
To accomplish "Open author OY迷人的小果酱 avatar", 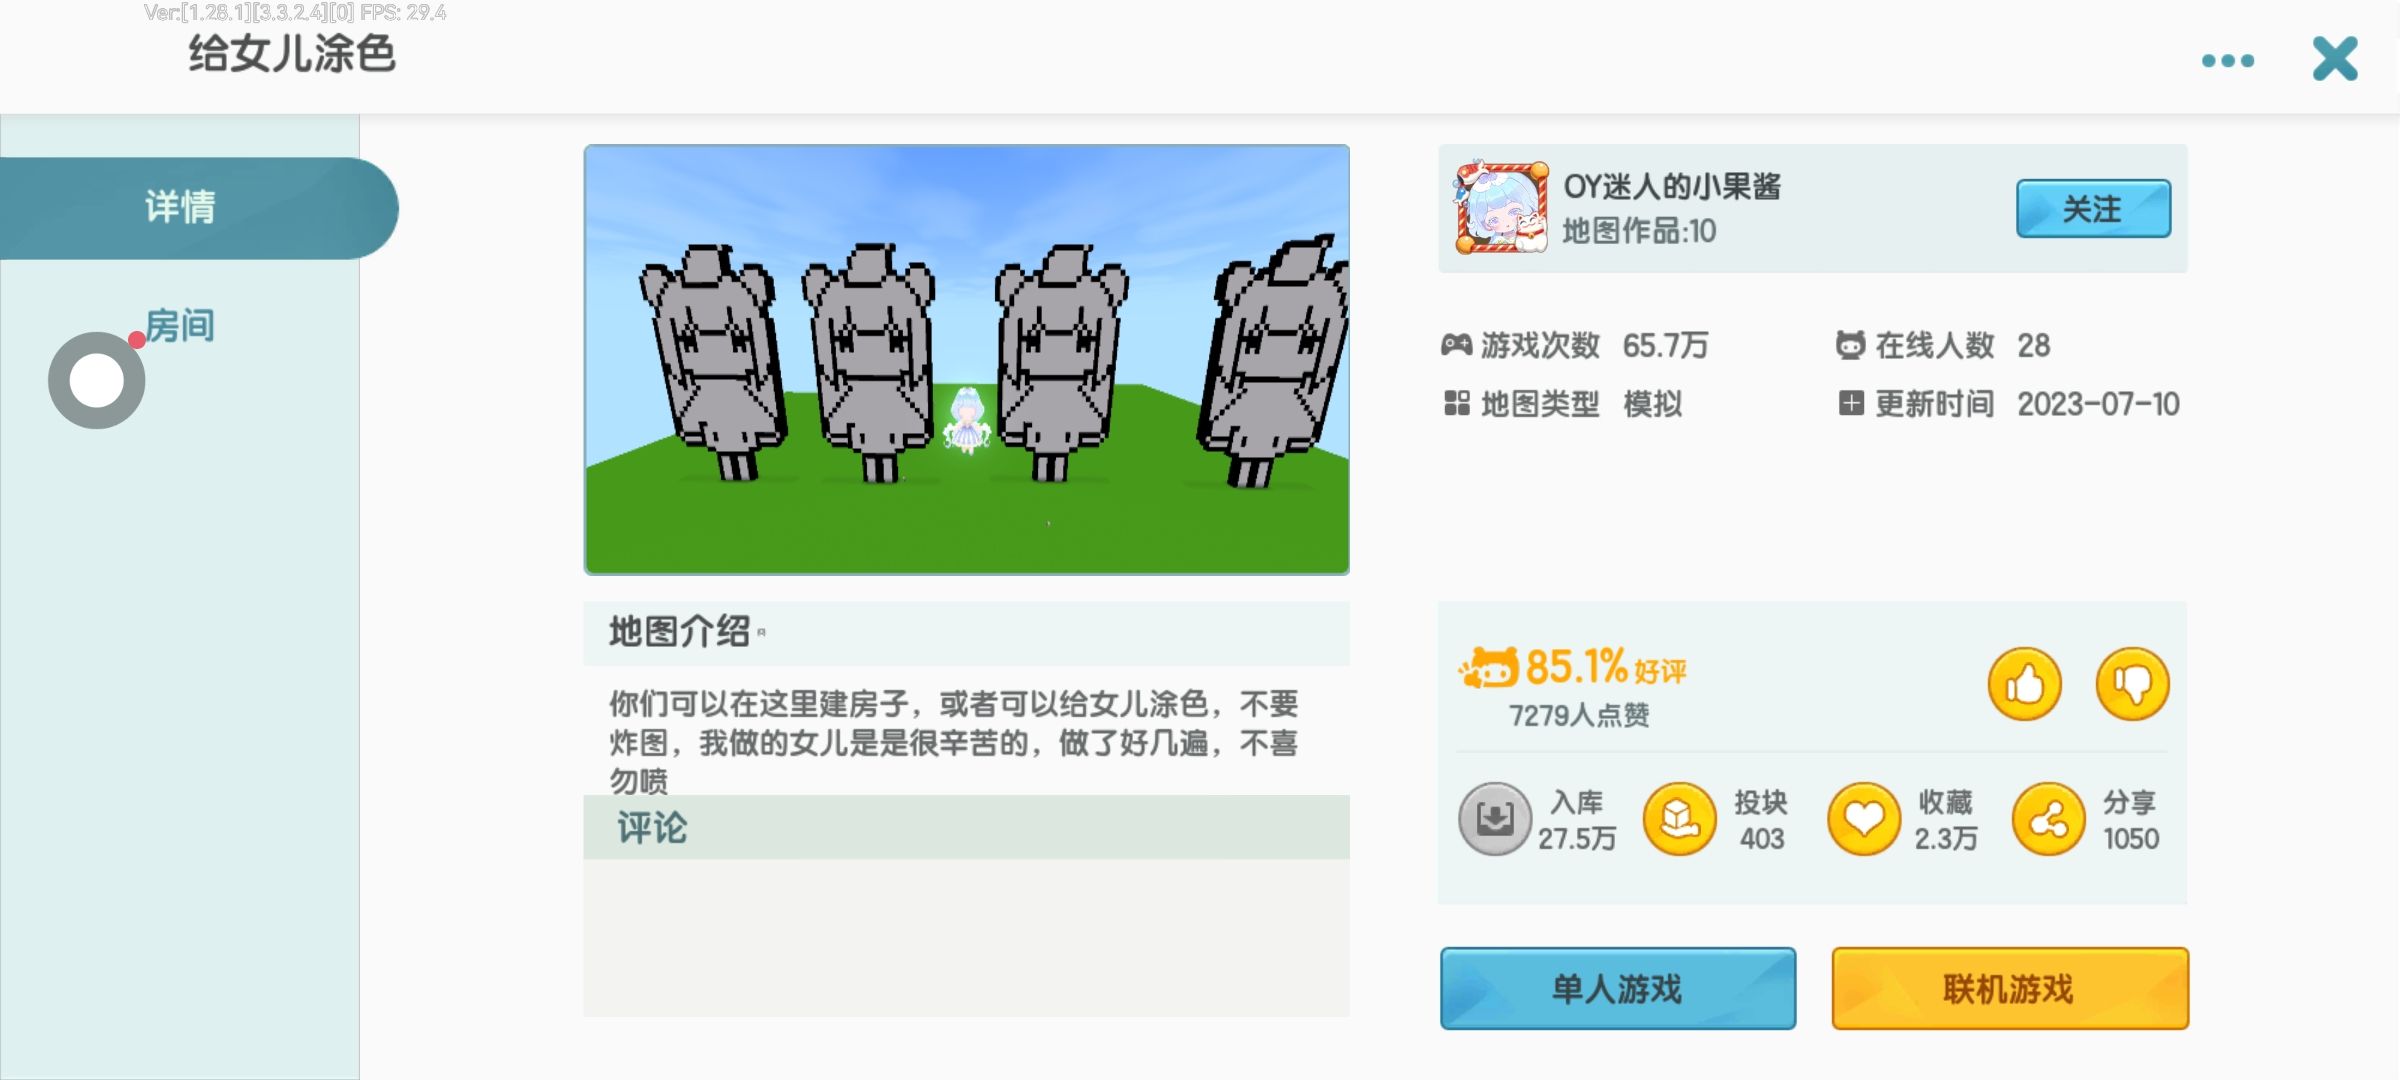I will [x=1502, y=207].
